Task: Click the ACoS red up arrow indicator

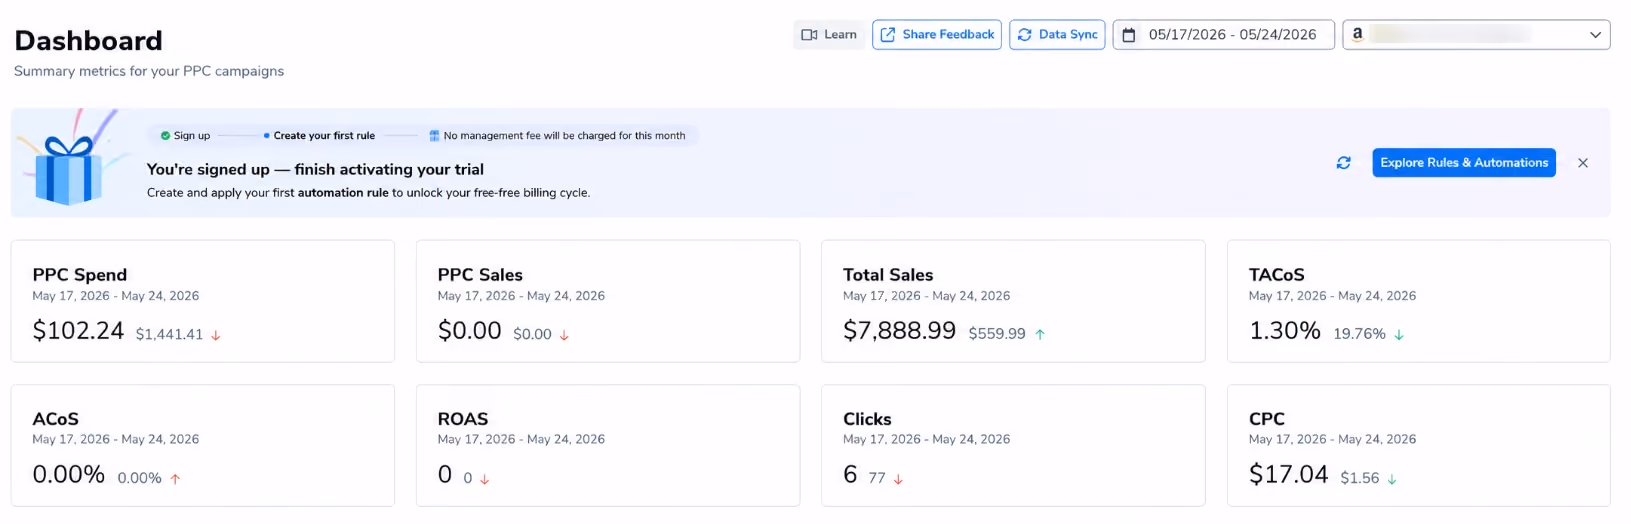Action: pyautogui.click(x=175, y=479)
